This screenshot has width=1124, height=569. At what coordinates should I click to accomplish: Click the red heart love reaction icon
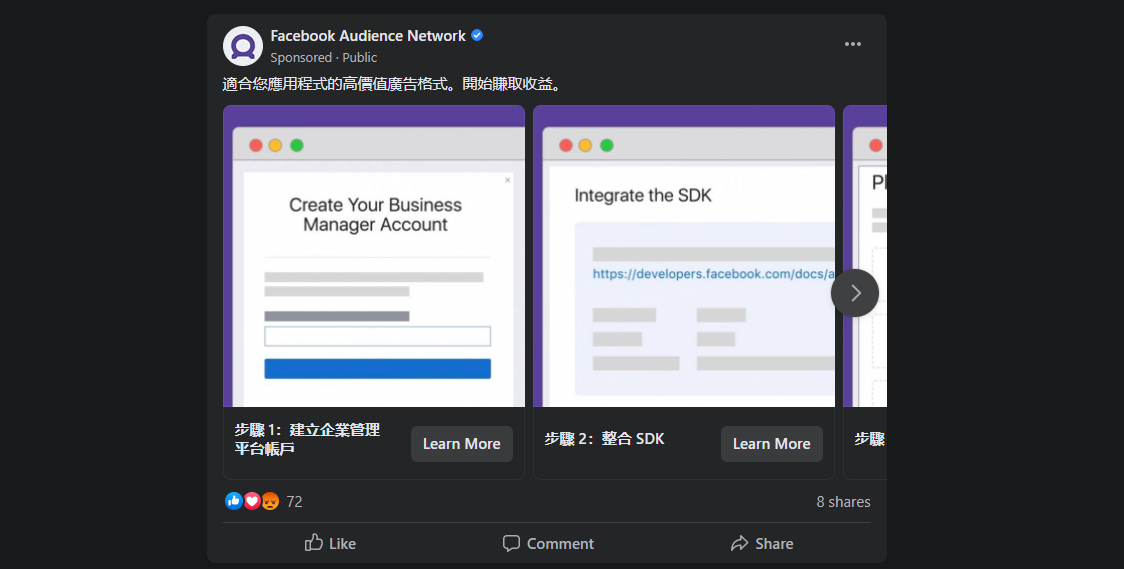252,501
